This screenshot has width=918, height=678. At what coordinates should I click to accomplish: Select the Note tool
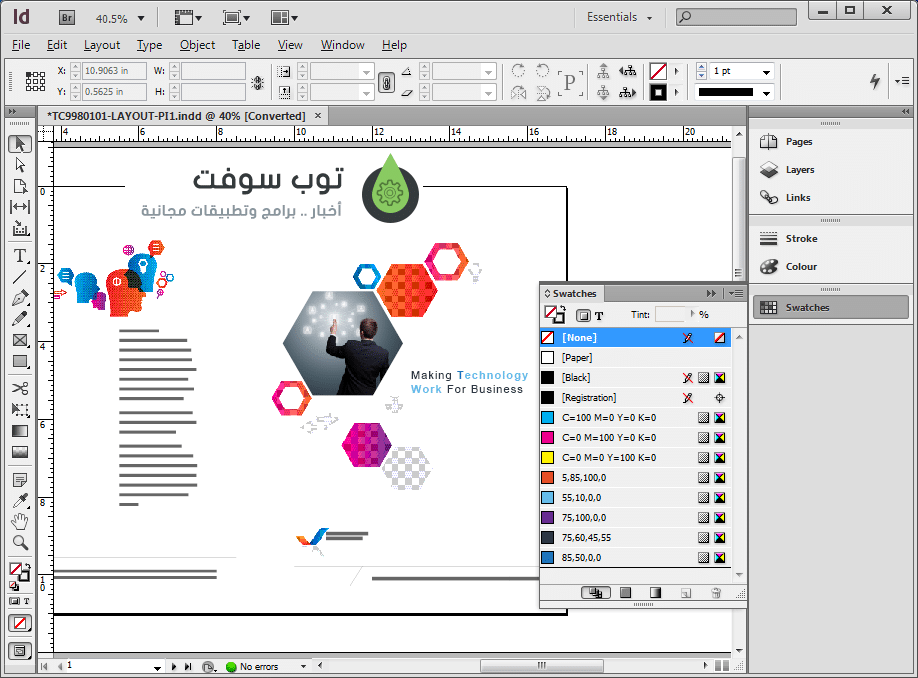[x=20, y=480]
